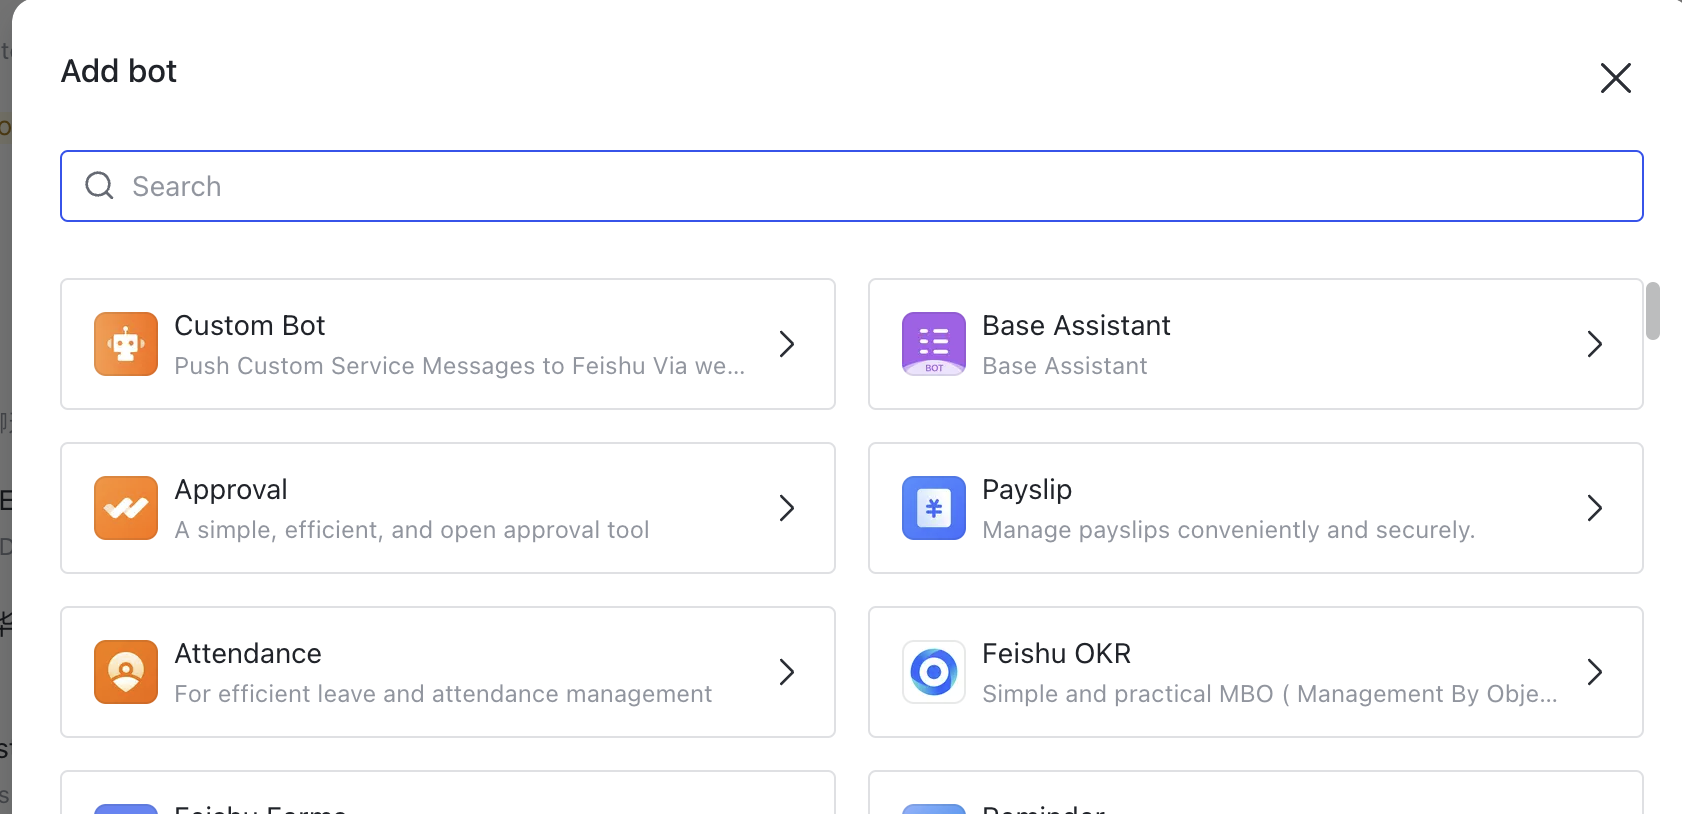
Task: Click description 'A simple, efficient, and open approval tool'
Action: coord(412,530)
